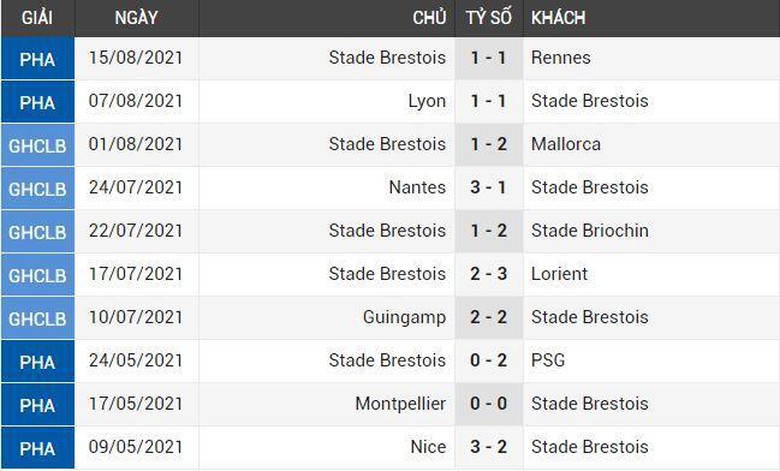Open the Lorient team link
The image size is (780, 471).
point(560,273)
